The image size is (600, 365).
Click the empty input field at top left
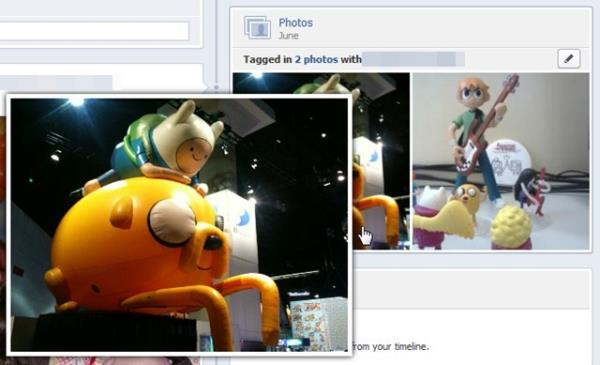(94, 31)
